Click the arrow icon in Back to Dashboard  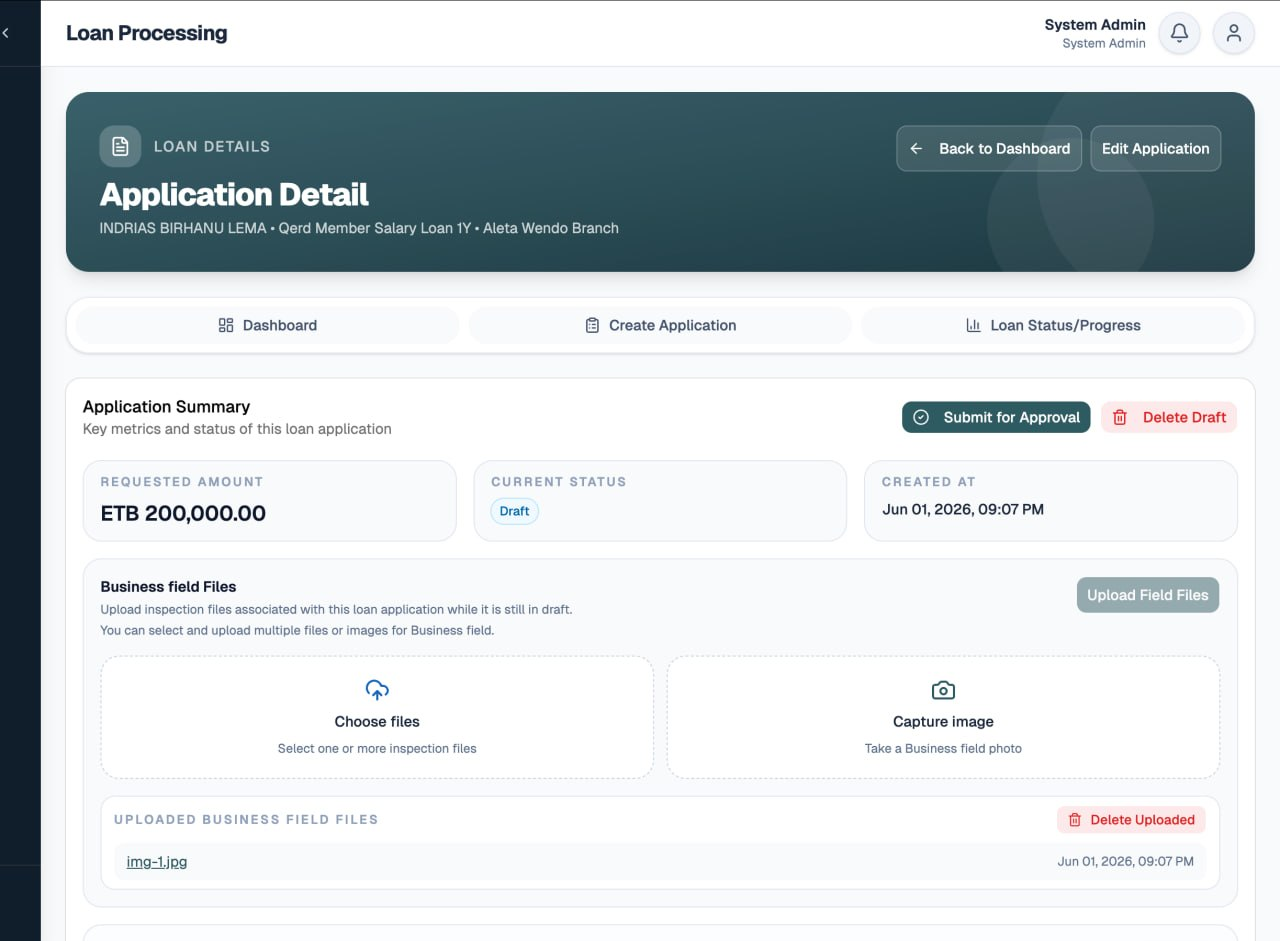[x=916, y=148]
